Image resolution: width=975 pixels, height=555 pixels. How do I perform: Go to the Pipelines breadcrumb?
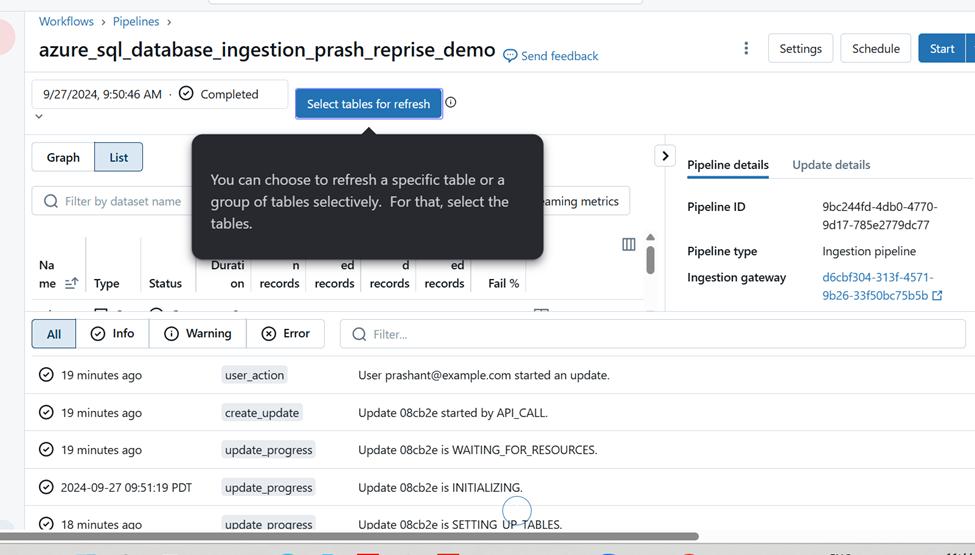coord(136,21)
